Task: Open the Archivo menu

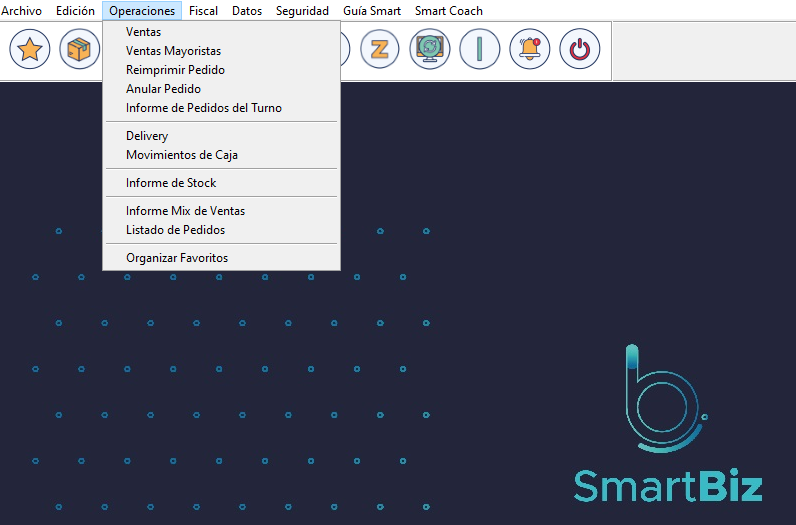Action: pos(22,11)
